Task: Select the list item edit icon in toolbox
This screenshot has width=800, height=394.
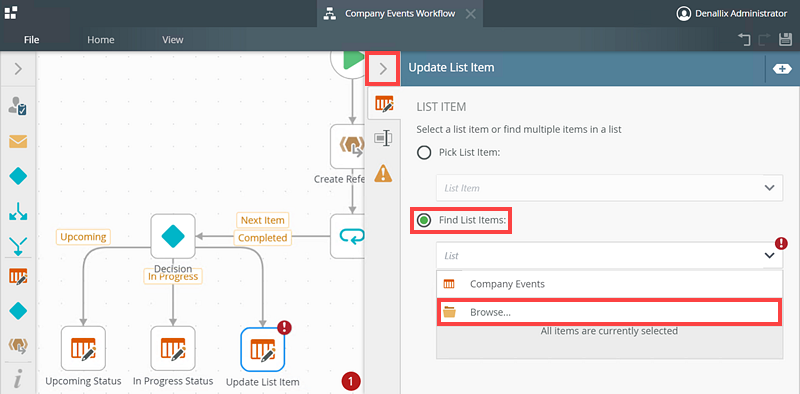Action: click(x=18, y=276)
